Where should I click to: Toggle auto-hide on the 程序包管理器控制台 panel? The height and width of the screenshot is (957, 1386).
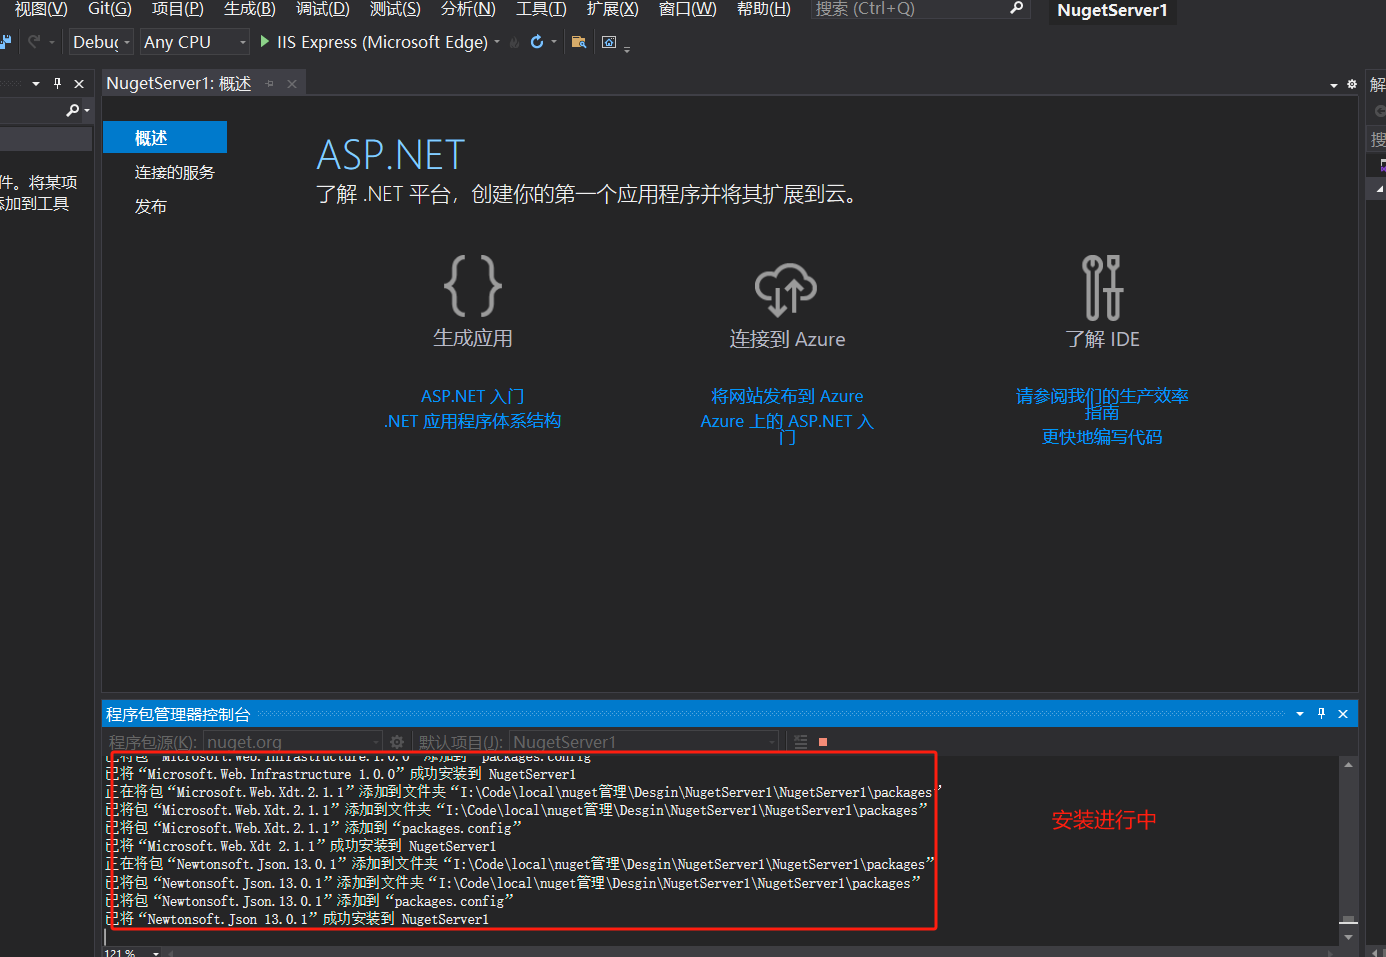[x=1321, y=714]
